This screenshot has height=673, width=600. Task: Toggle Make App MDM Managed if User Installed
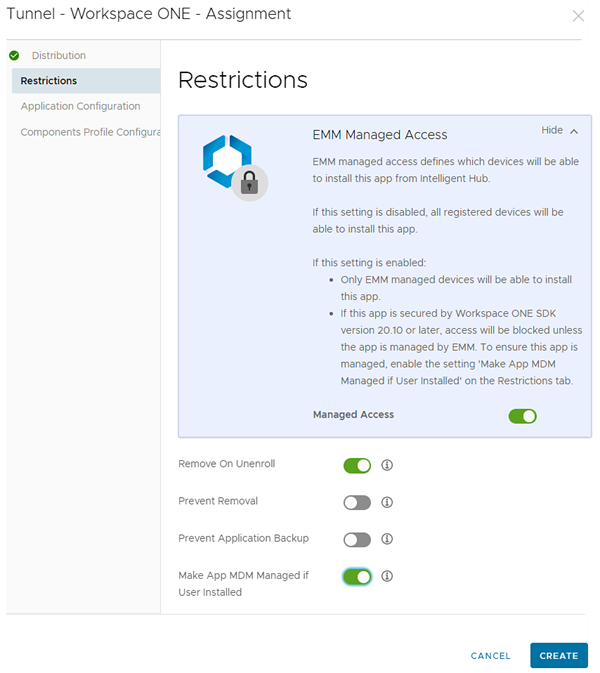tap(357, 577)
